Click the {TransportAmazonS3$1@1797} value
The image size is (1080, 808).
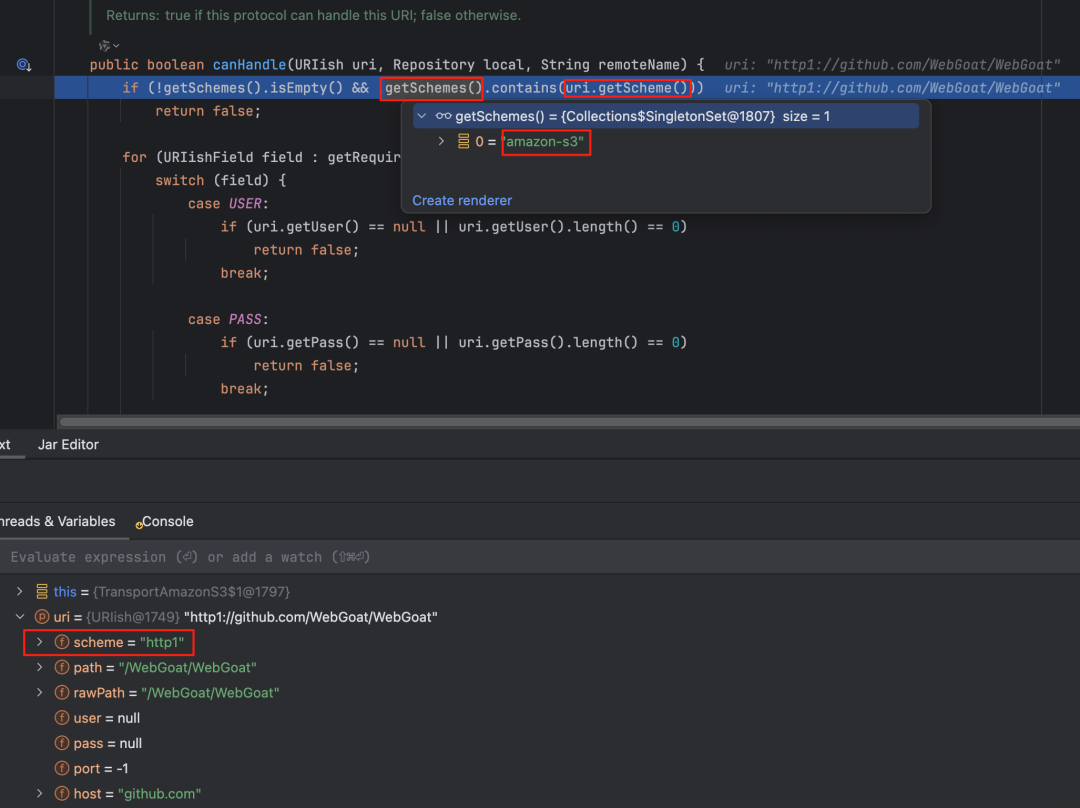[191, 592]
